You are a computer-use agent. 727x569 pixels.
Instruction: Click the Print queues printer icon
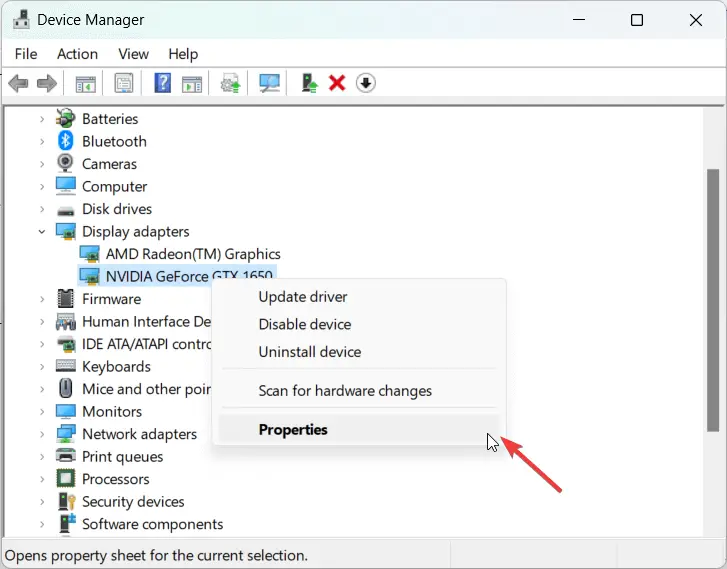(x=65, y=456)
